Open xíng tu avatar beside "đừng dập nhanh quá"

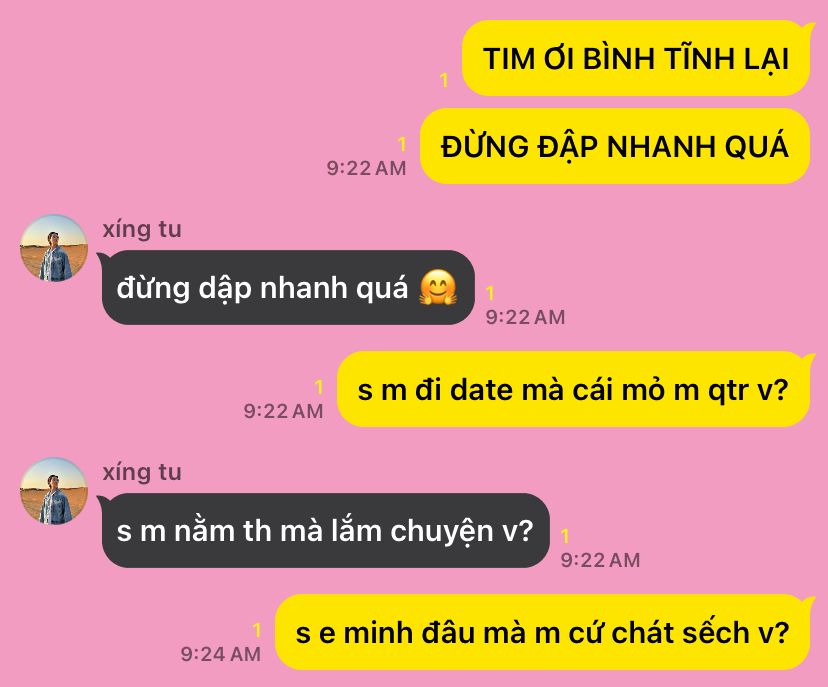[54, 248]
